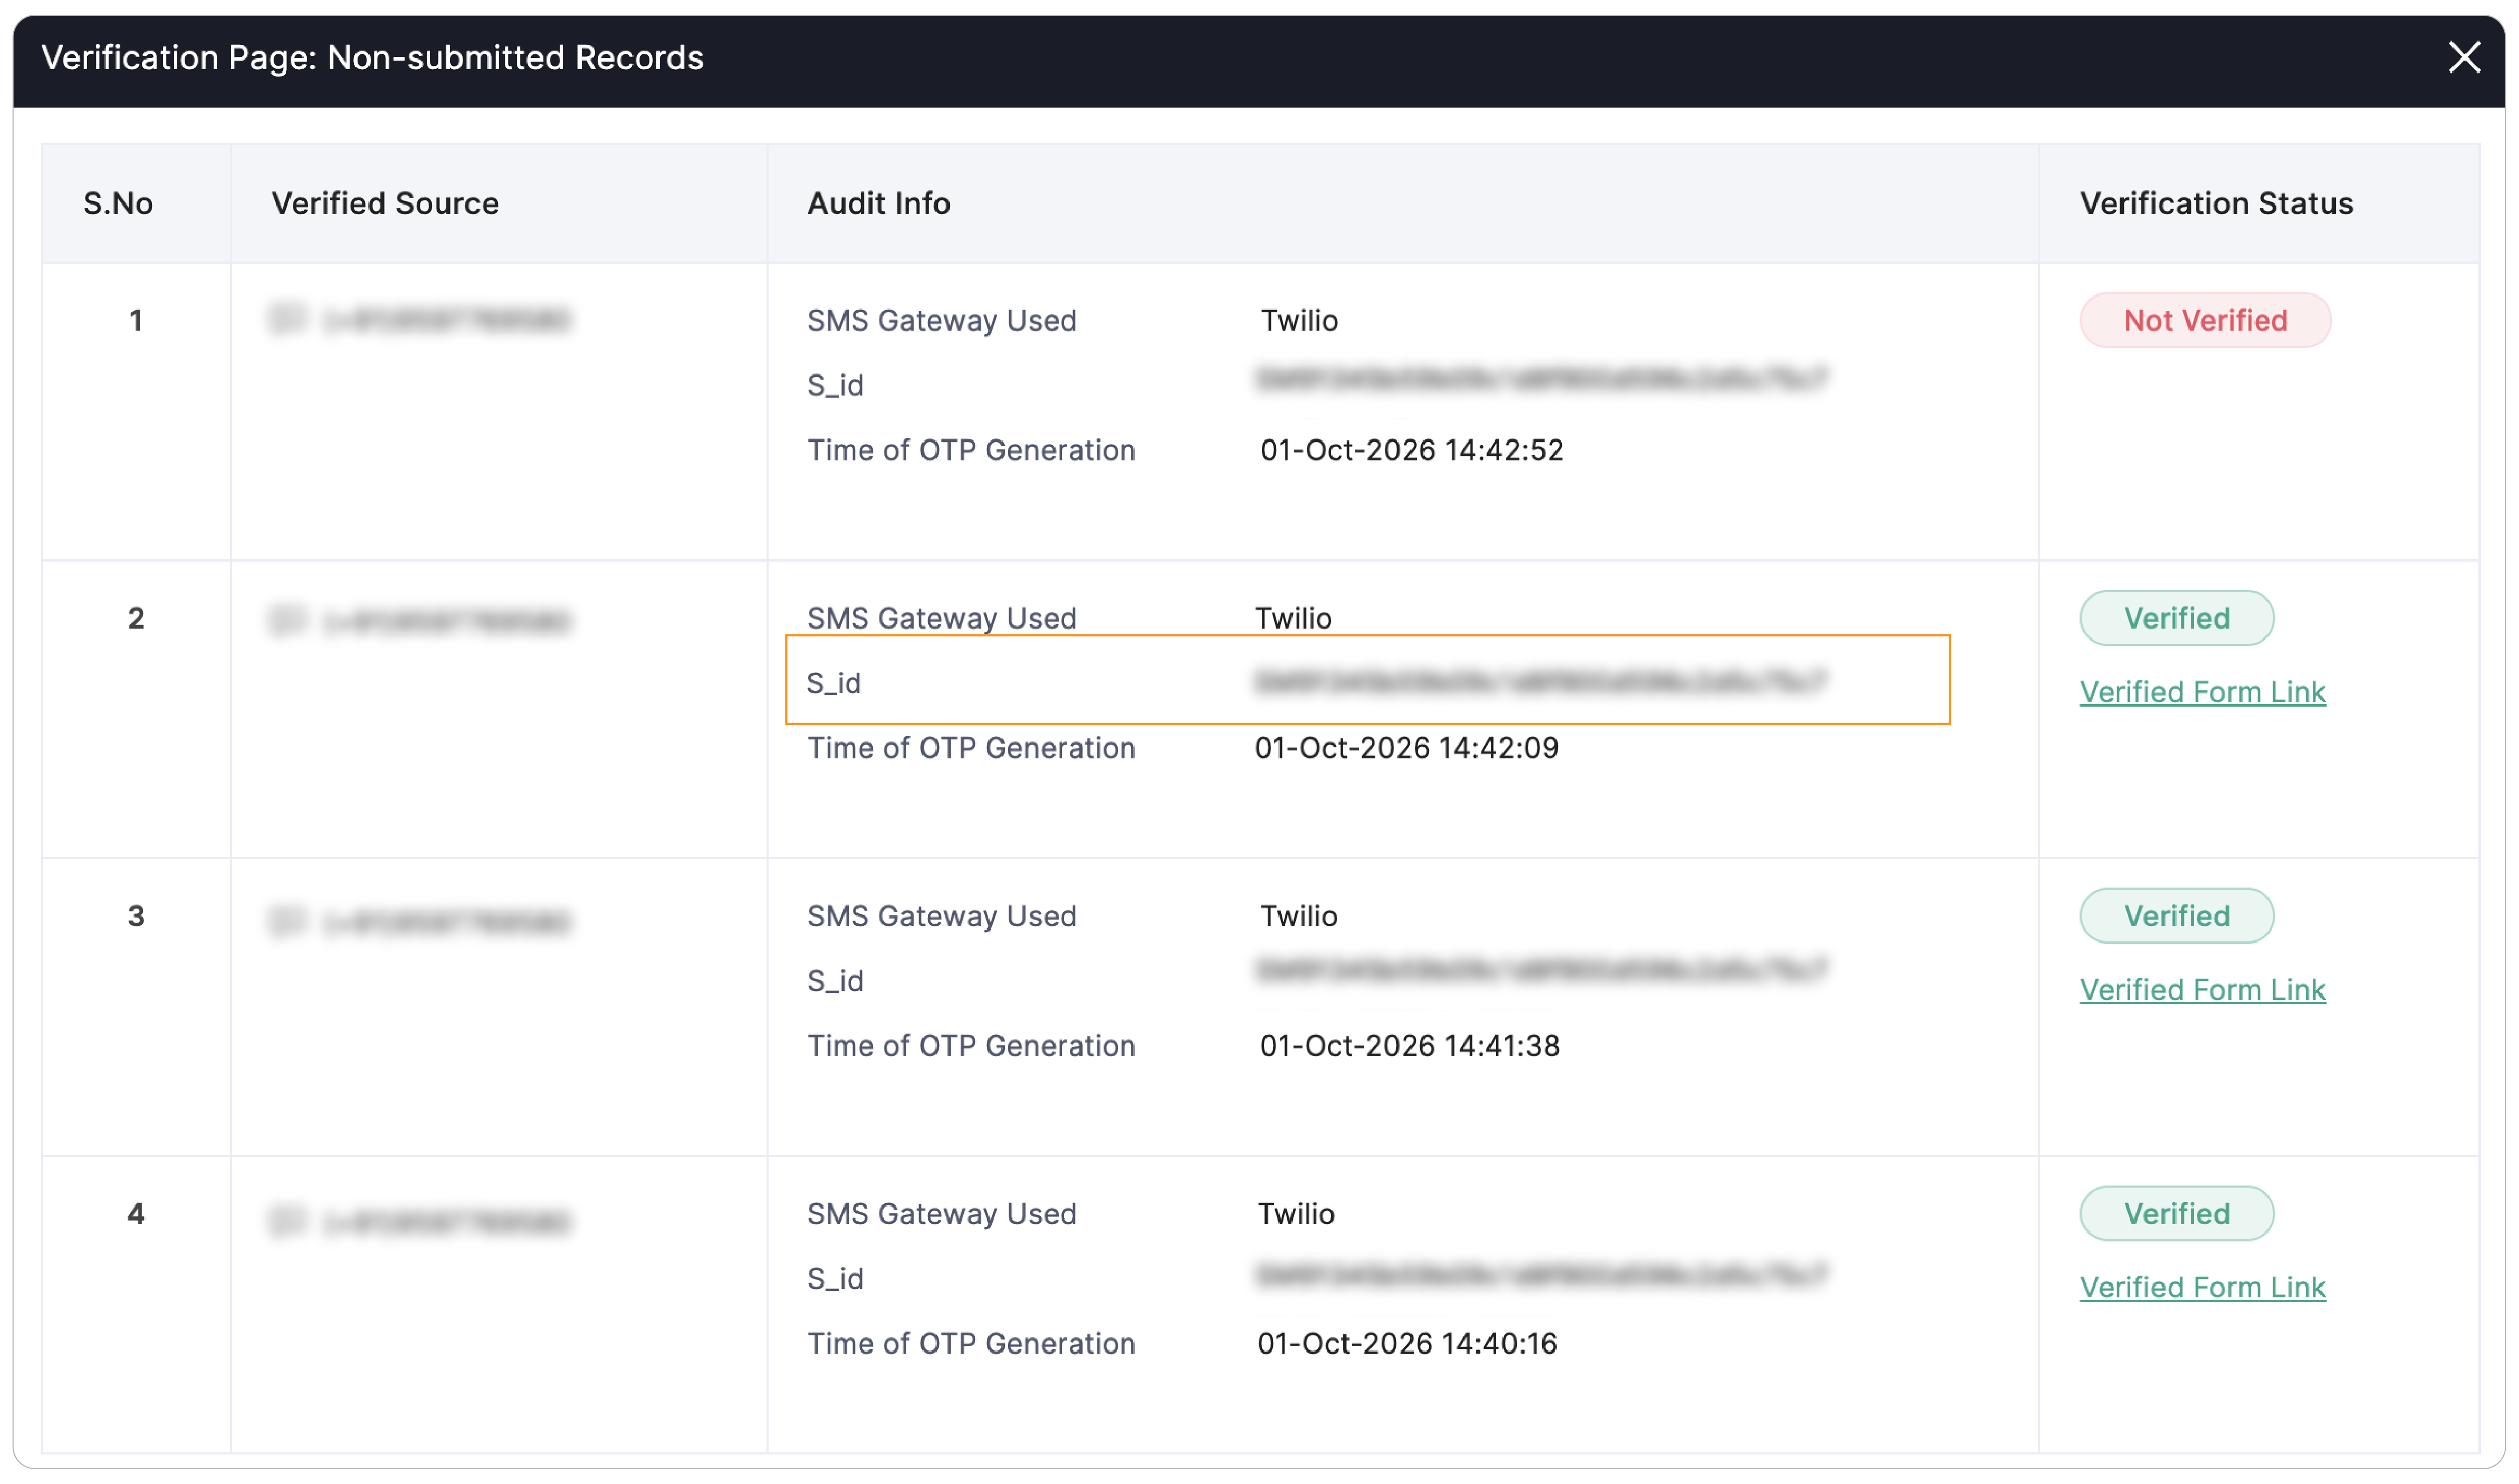Click the Not Verified status badge
The width and height of the screenshot is (2519, 1484).
pos(2205,321)
